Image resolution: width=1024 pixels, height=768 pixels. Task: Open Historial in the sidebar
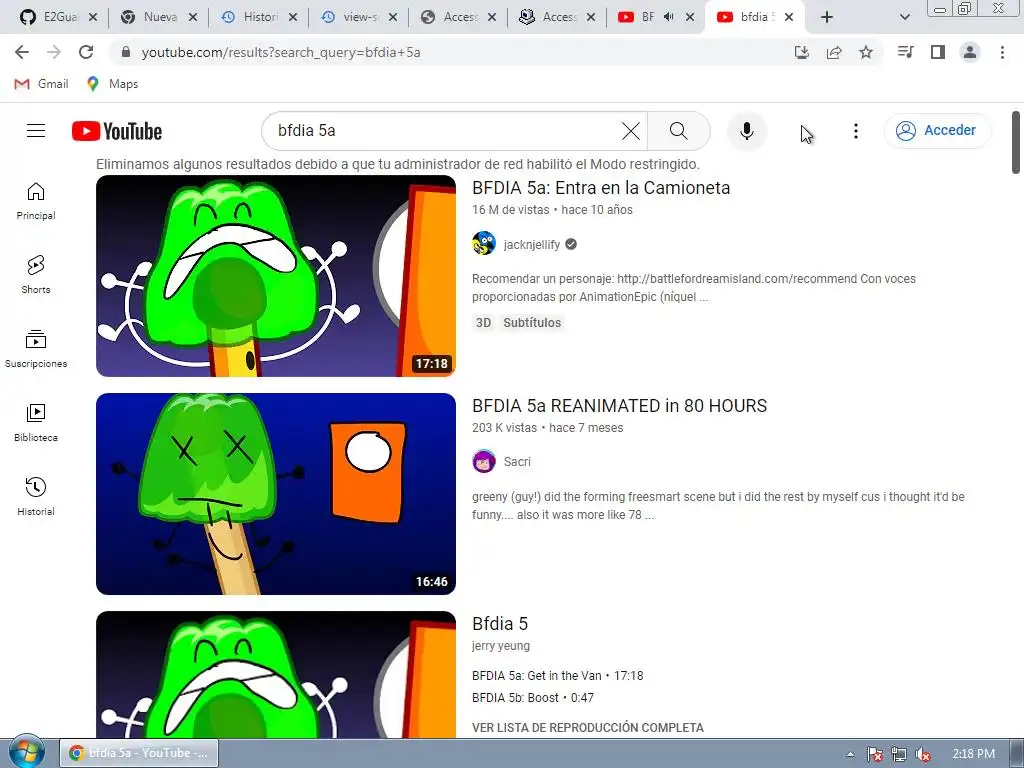click(x=36, y=497)
